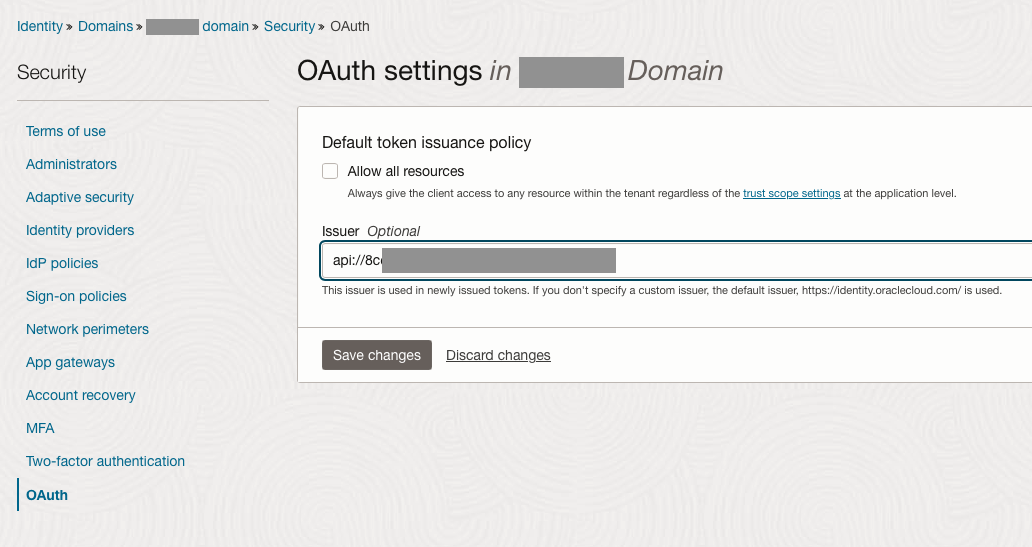Select MFA in Security sidebar
1032x547 pixels.
pos(40,428)
